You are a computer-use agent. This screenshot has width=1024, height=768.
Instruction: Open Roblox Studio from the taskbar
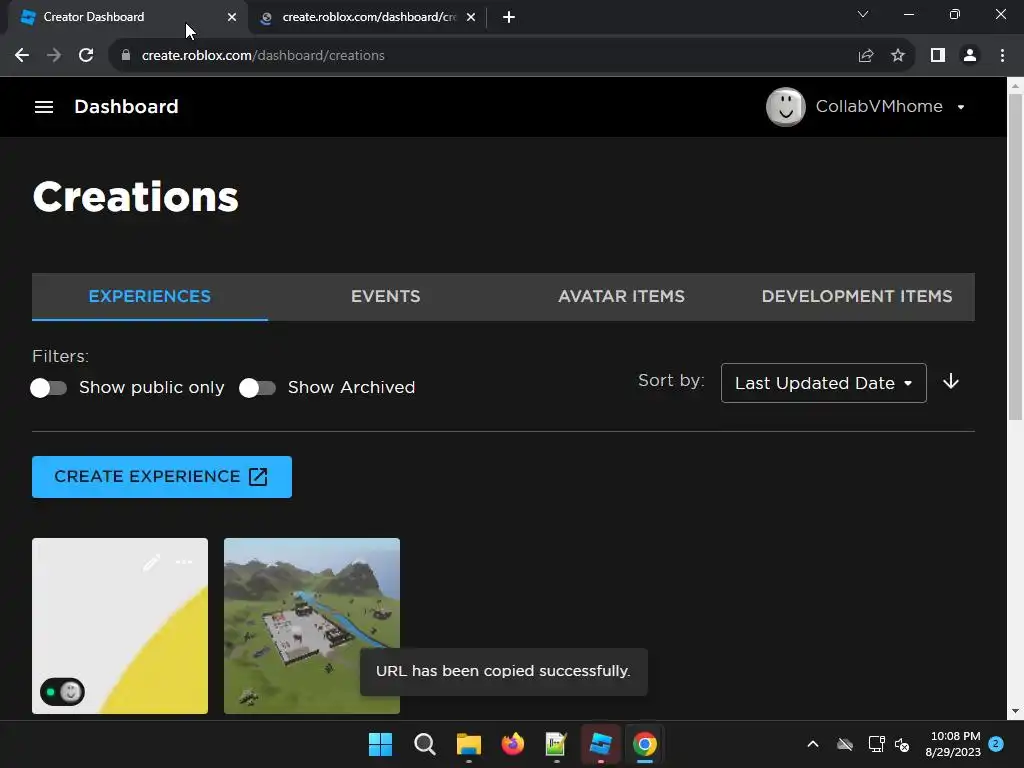(x=601, y=744)
